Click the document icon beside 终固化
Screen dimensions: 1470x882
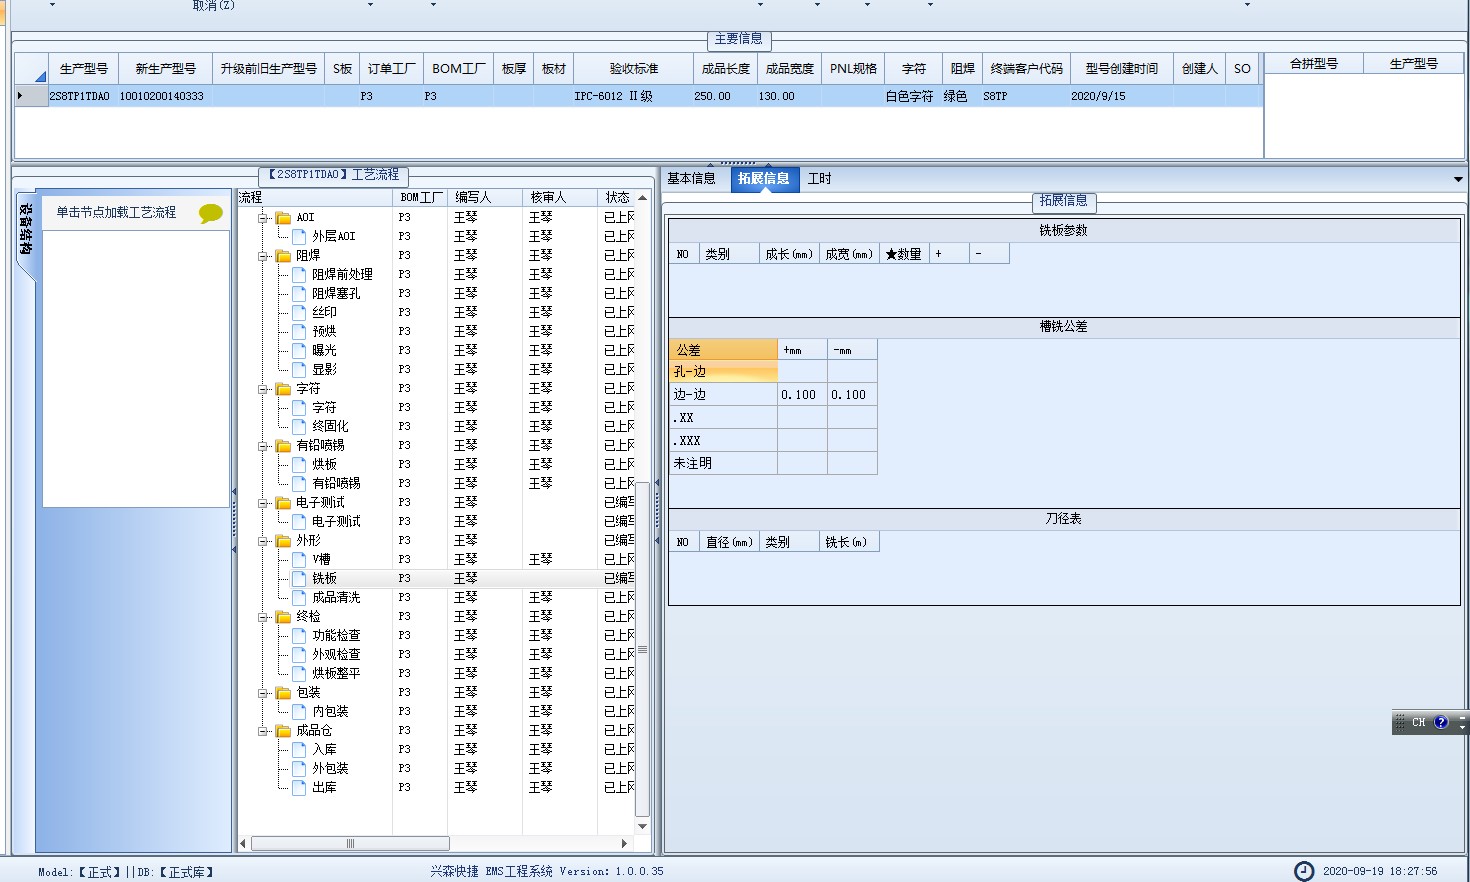click(x=299, y=426)
